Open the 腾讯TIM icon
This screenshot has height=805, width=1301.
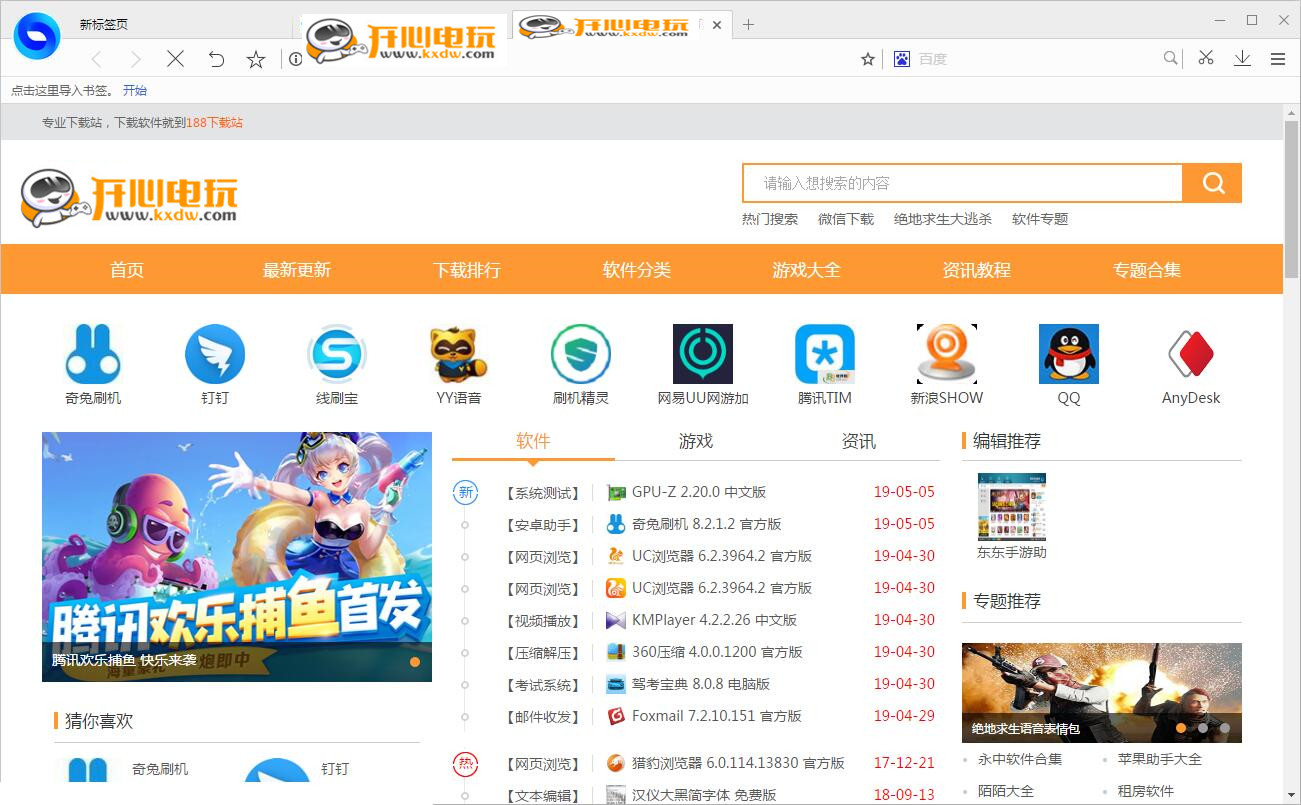point(824,353)
